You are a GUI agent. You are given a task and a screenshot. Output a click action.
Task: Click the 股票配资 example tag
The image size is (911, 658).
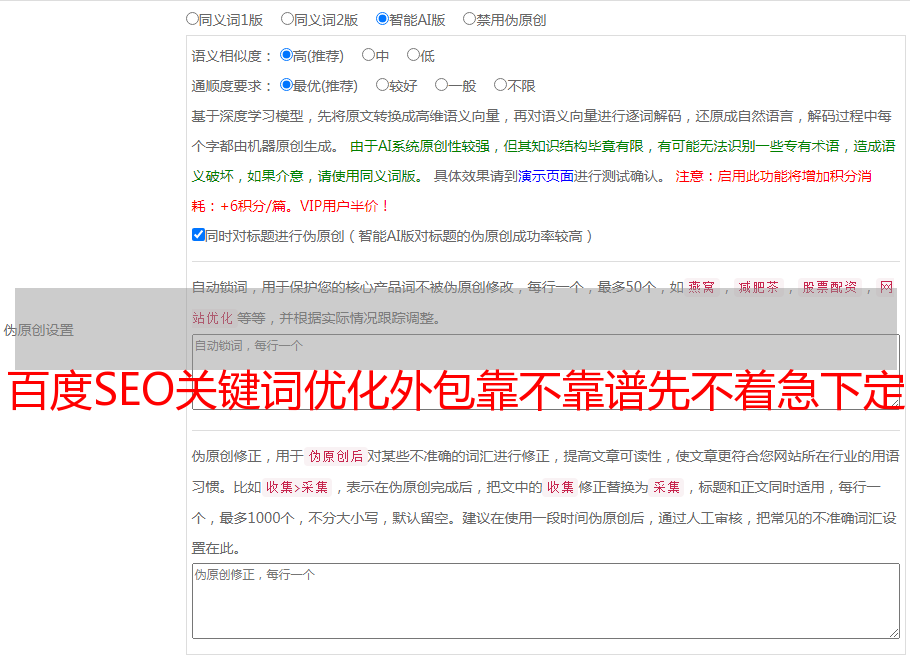click(x=830, y=287)
